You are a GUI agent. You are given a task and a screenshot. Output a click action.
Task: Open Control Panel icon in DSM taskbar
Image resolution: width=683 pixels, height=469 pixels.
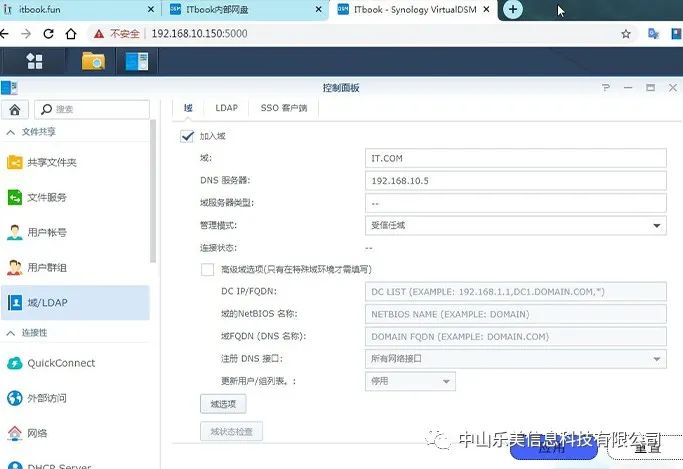137,61
